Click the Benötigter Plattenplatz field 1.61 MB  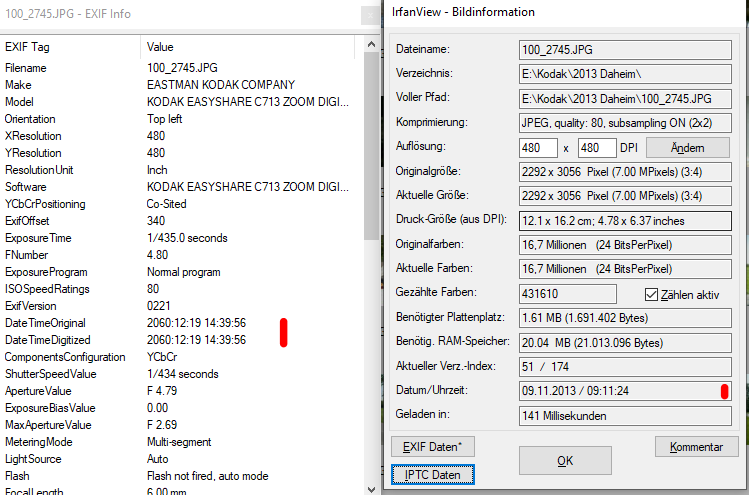[x=625, y=318]
